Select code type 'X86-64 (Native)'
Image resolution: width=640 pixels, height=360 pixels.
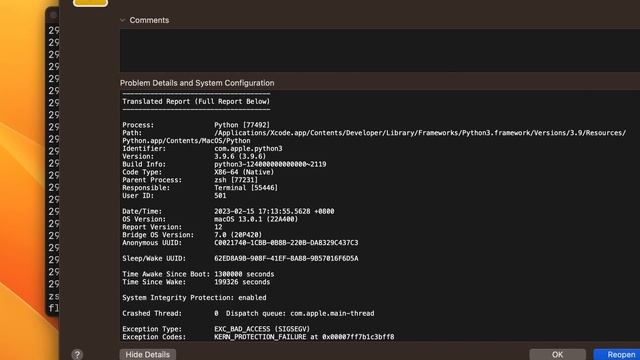[244, 172]
